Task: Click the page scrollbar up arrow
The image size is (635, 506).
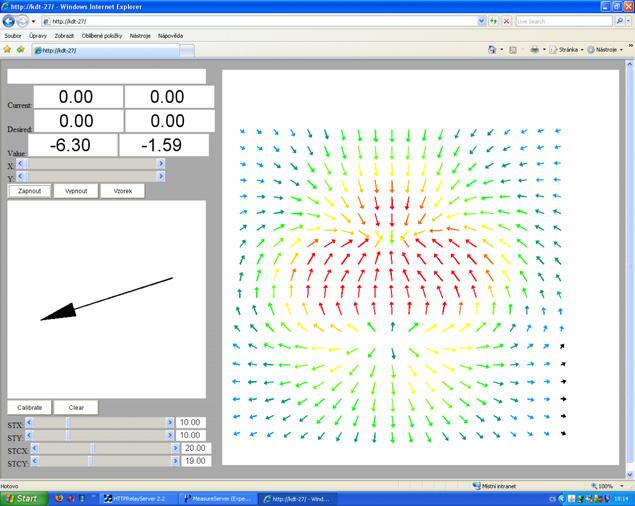Action: 630,64
